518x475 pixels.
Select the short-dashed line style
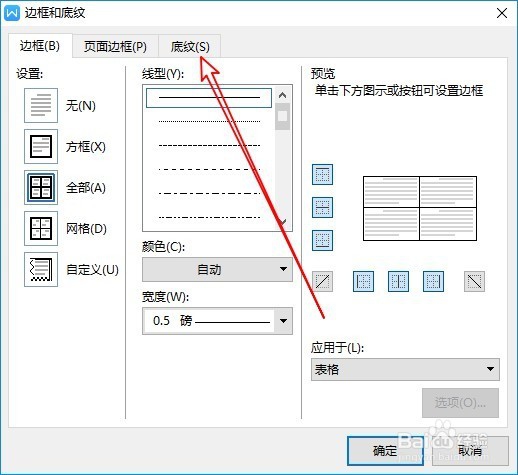209,145
